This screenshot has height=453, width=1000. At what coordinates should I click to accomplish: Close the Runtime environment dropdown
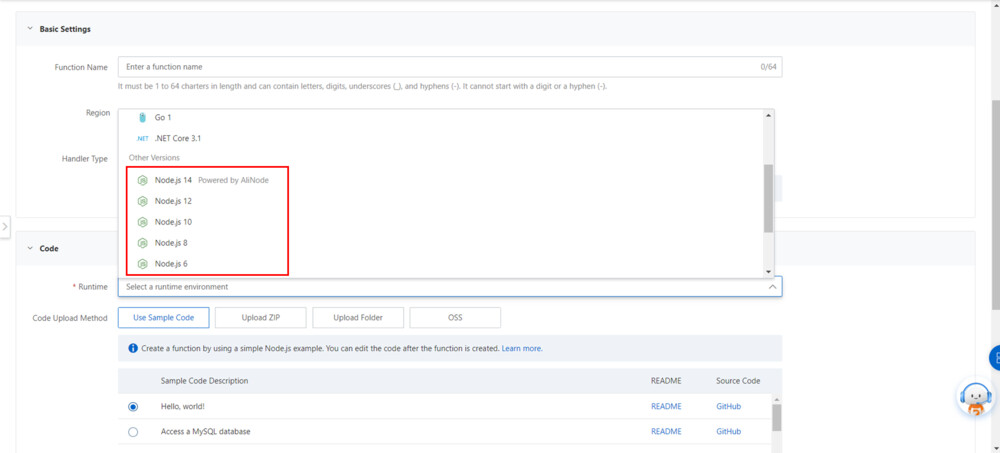771,287
